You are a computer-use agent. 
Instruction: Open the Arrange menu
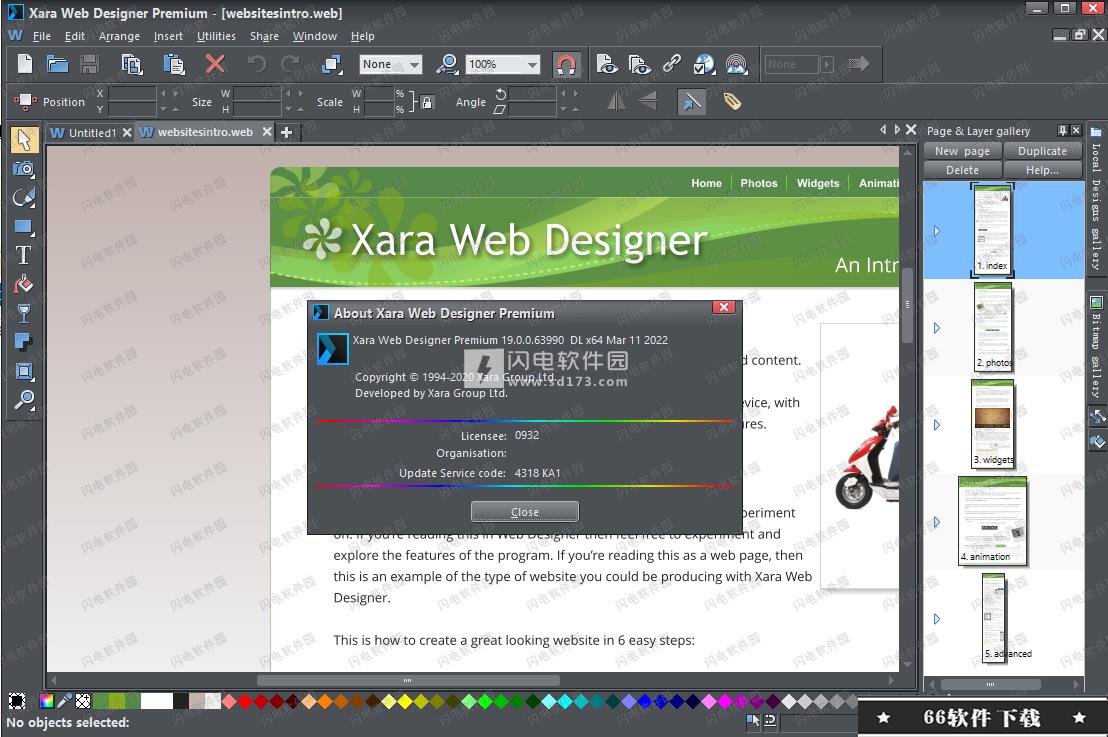pyautogui.click(x=119, y=36)
